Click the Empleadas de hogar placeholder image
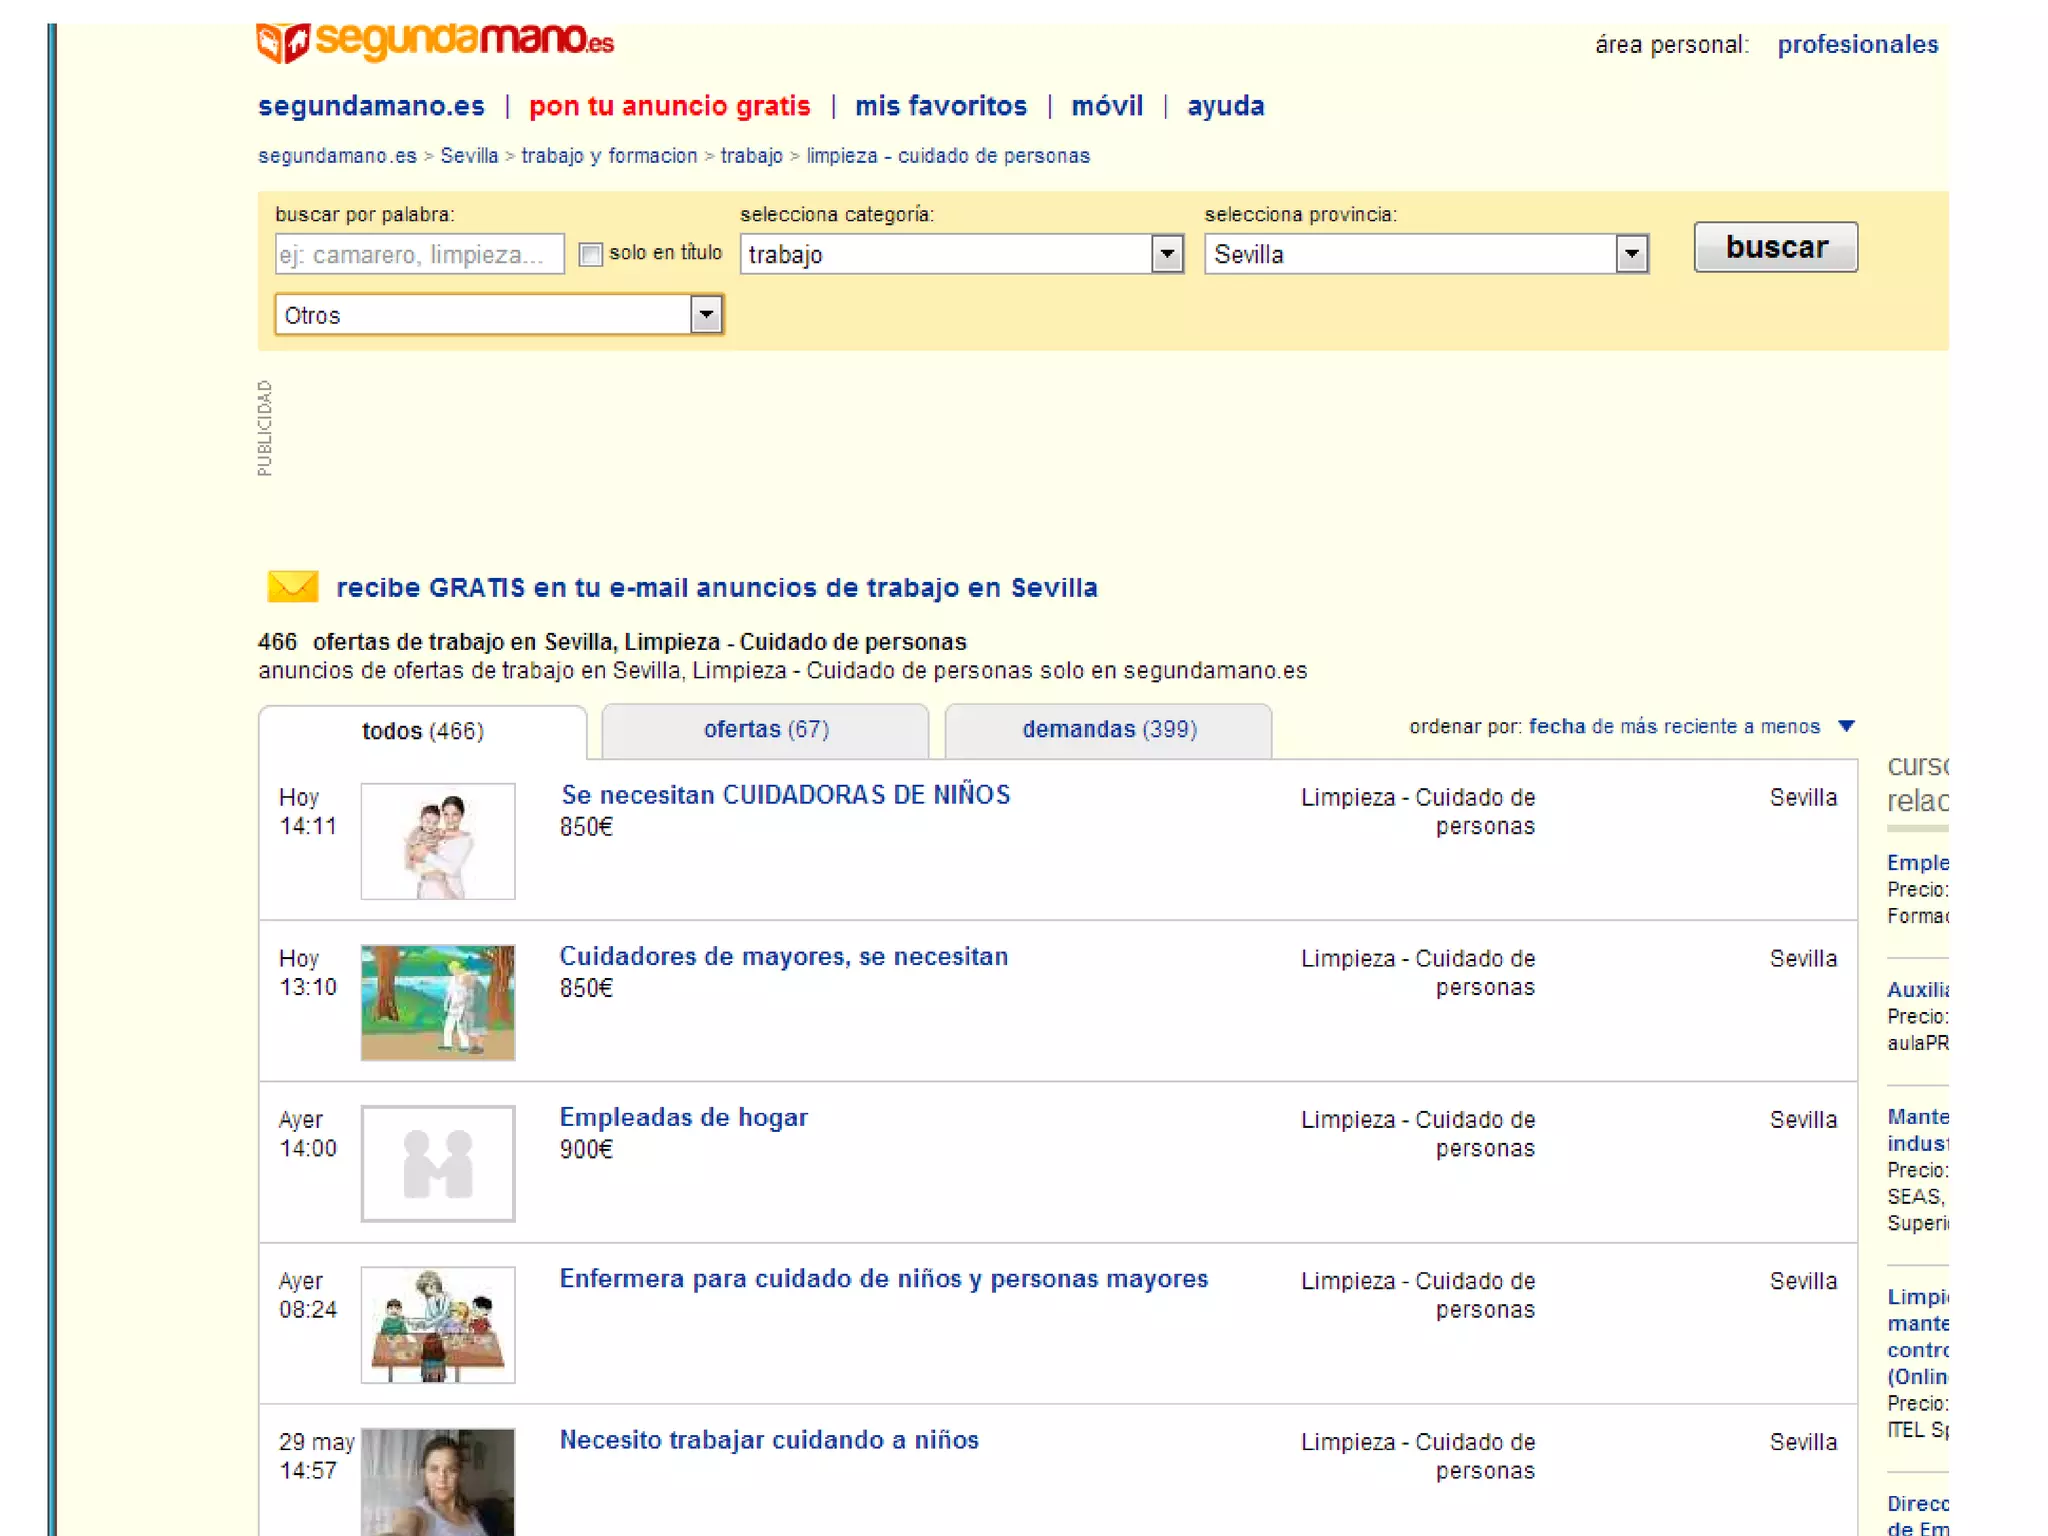2048x1536 pixels. click(438, 1163)
